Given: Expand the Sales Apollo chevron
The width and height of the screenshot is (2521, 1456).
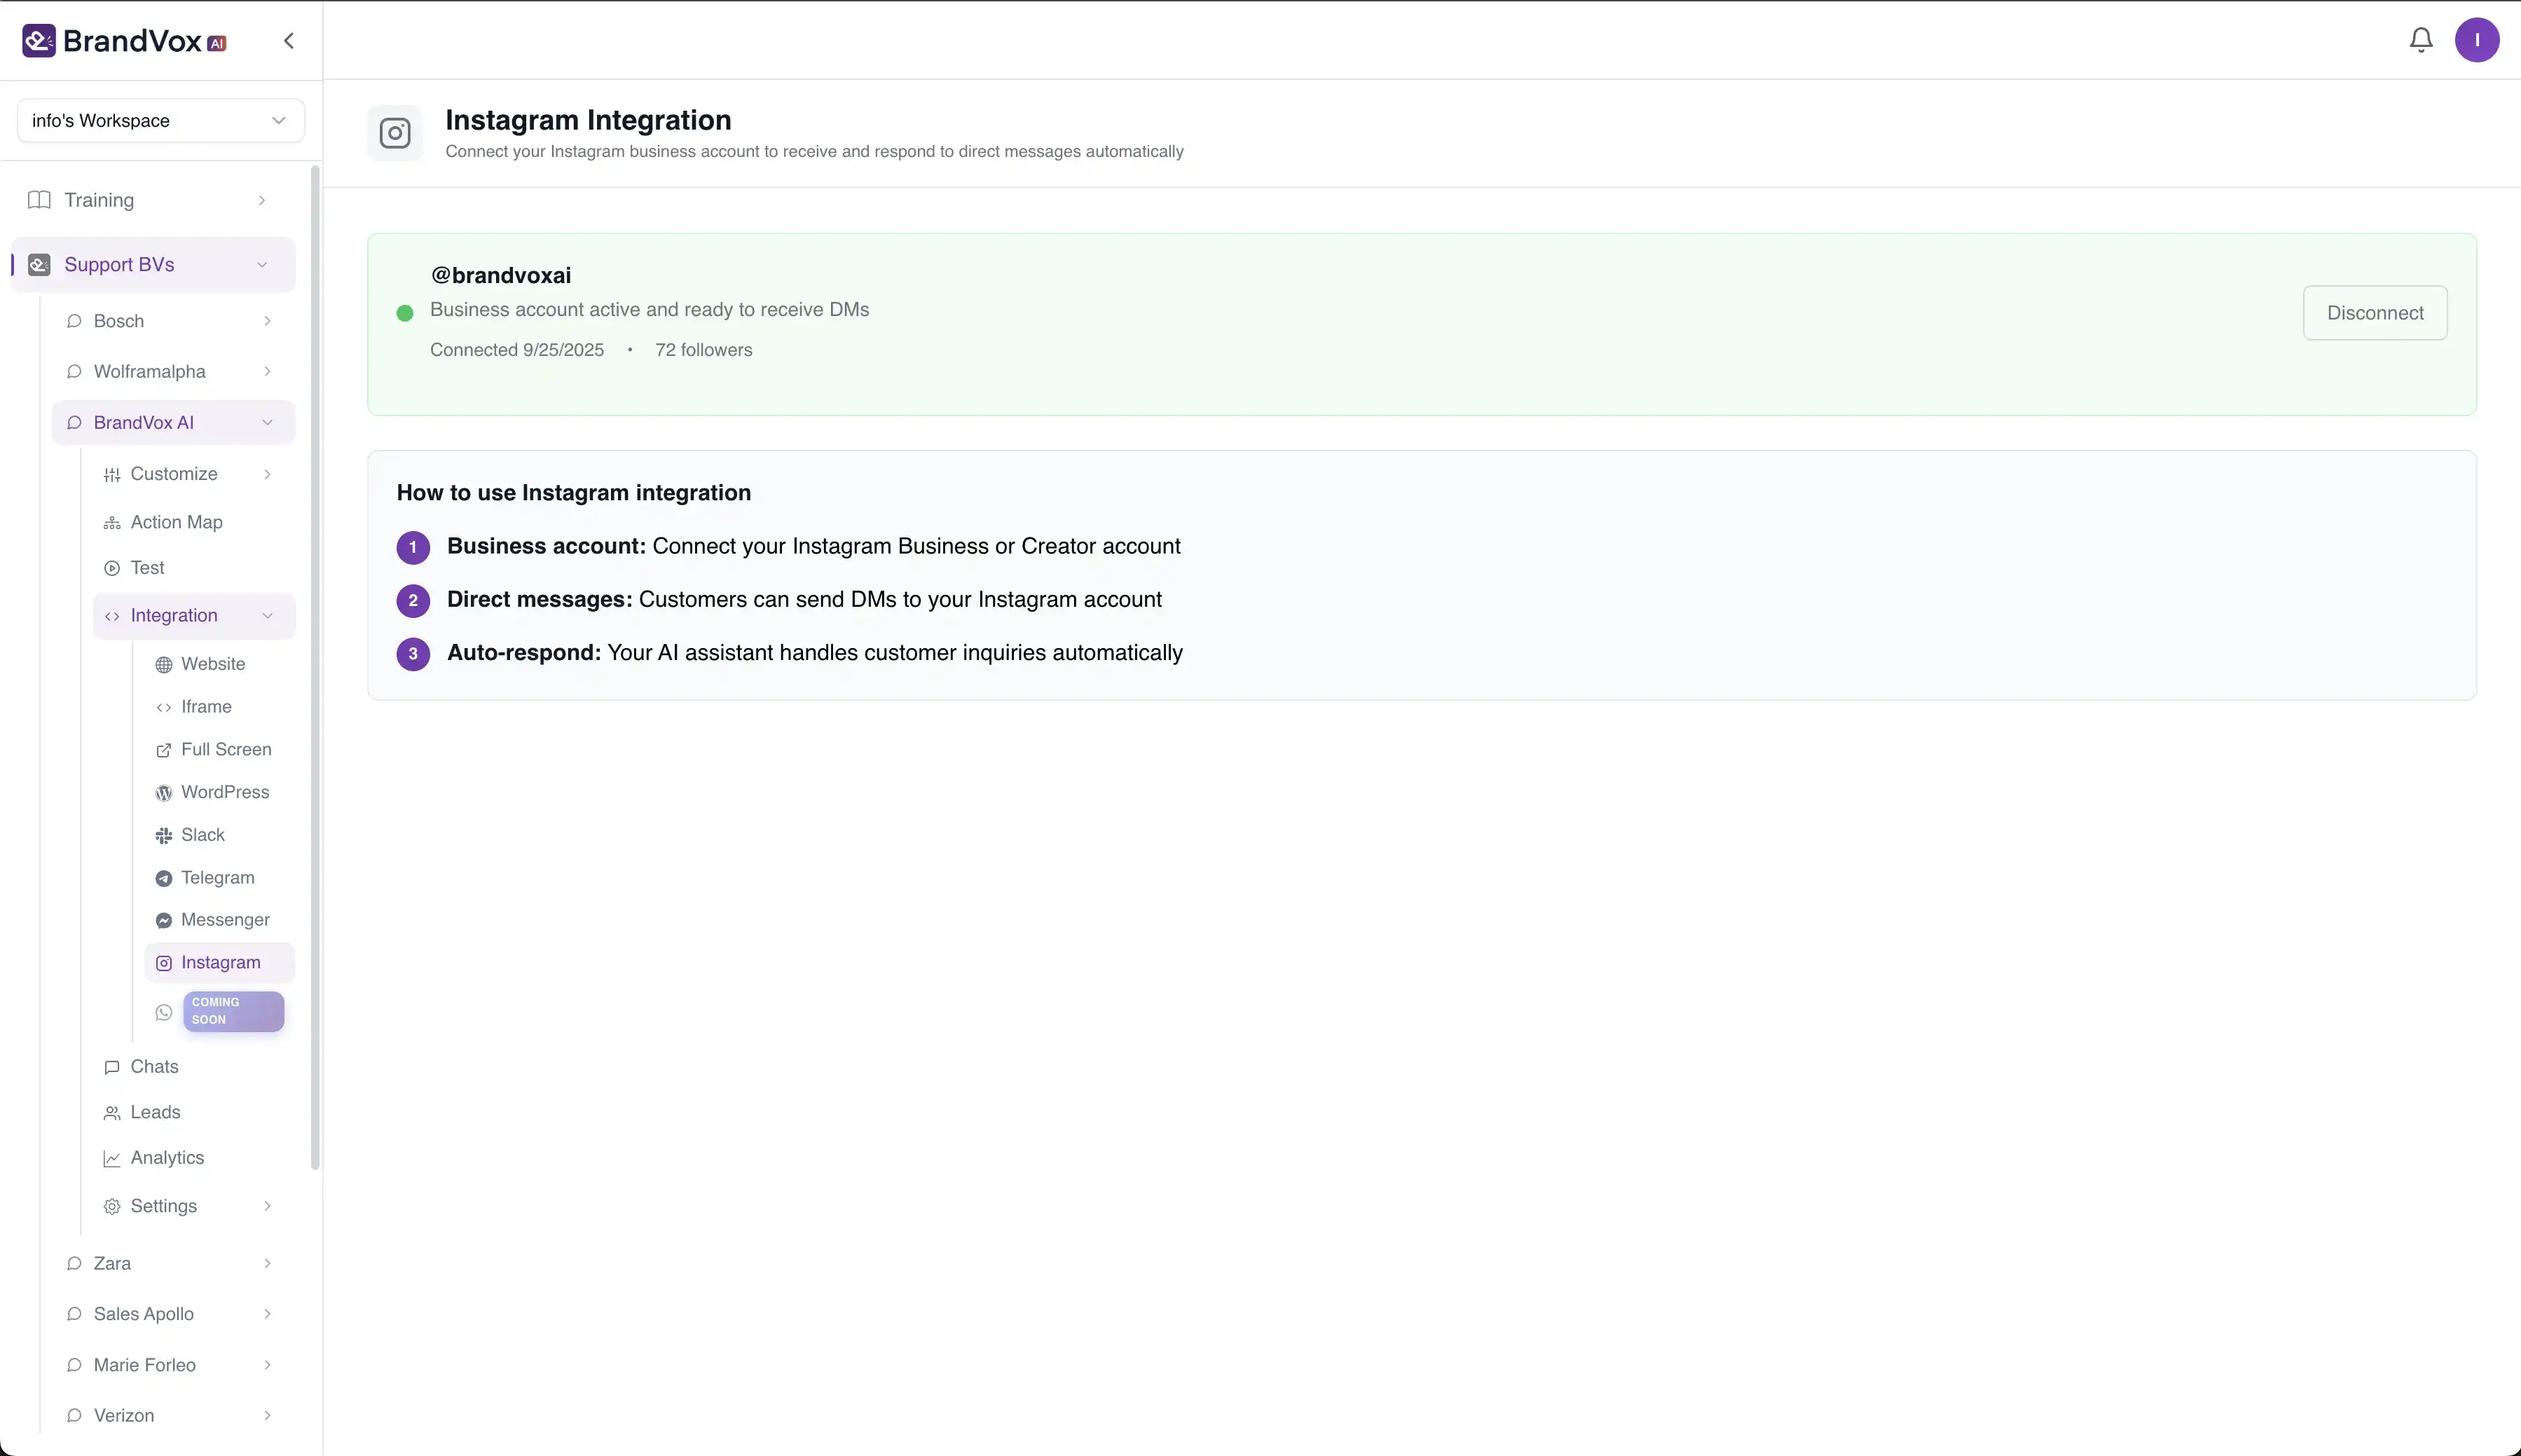Looking at the screenshot, I should click(x=267, y=1314).
